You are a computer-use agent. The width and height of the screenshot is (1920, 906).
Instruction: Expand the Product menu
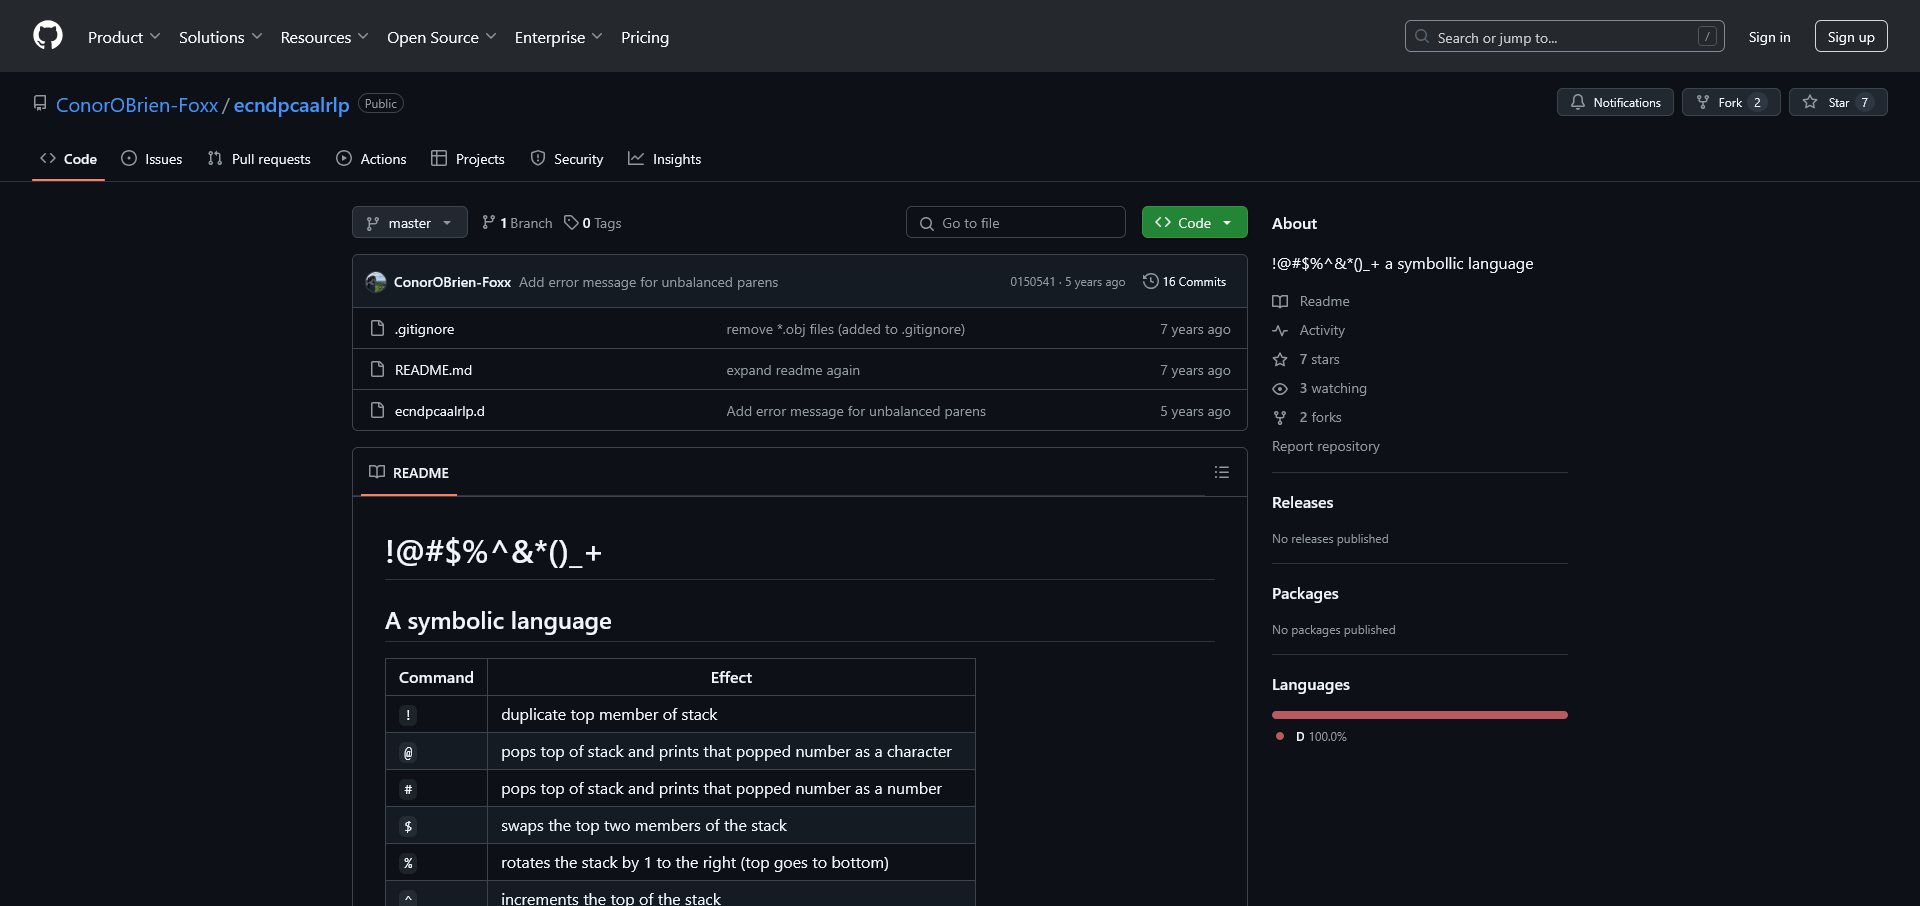pos(124,37)
